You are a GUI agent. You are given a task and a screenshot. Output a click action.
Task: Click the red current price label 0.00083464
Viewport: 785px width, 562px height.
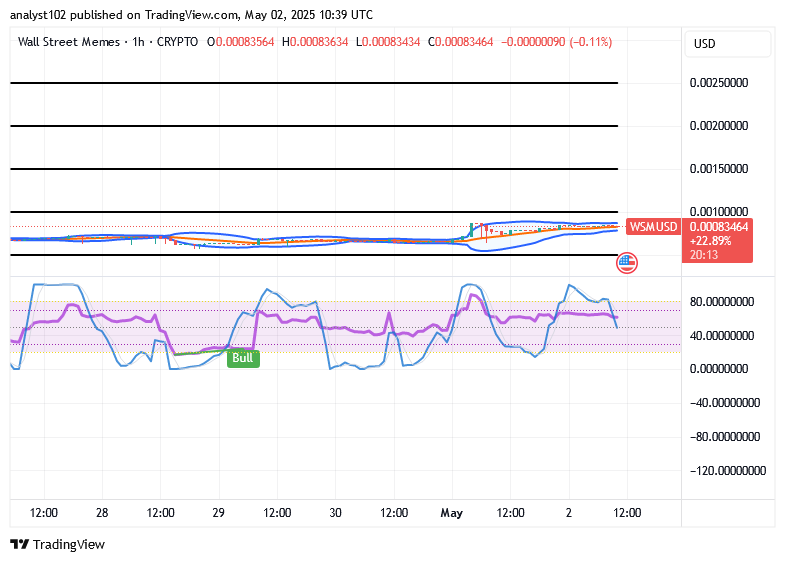(718, 227)
